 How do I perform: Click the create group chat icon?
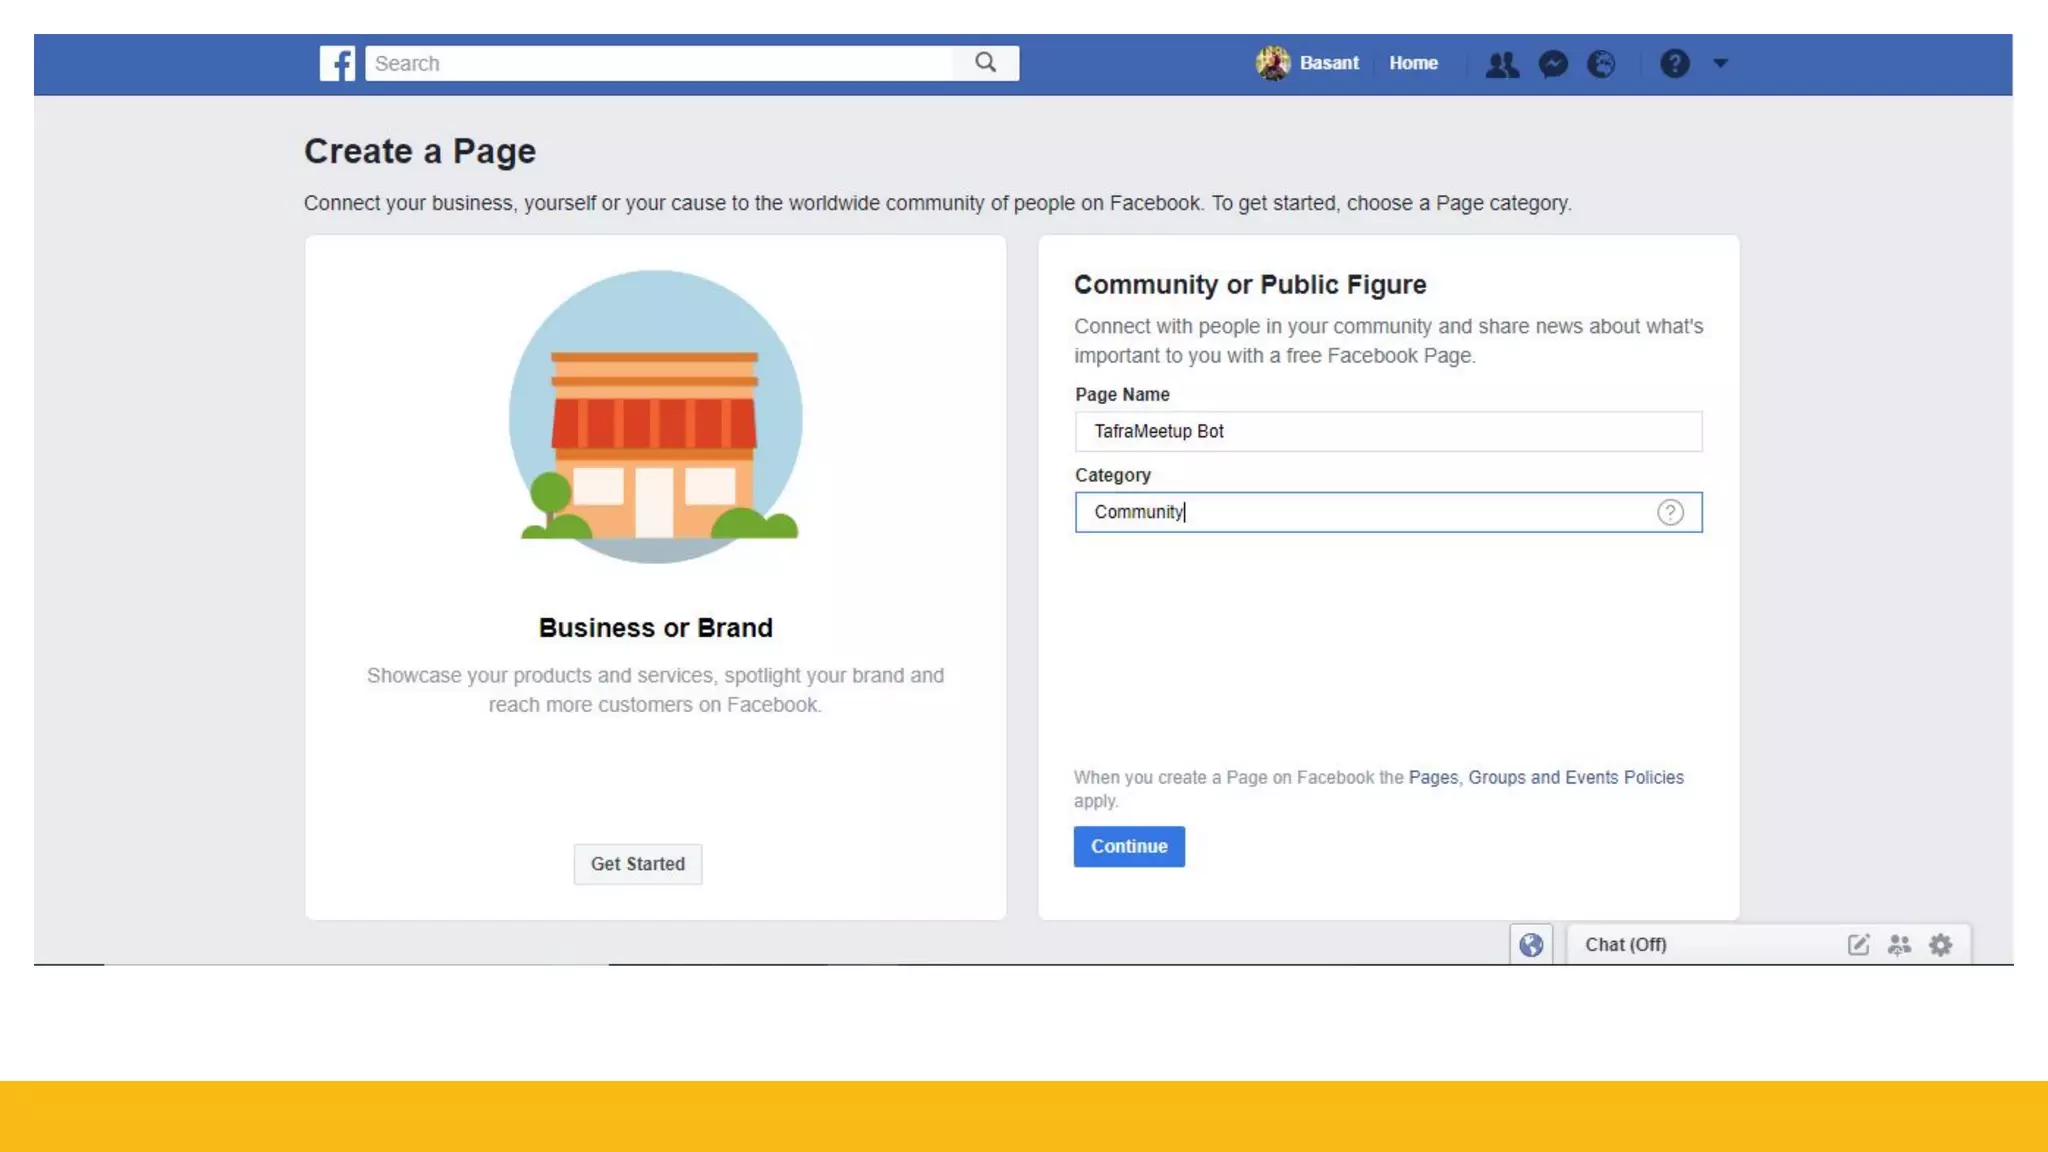pos(1899,945)
